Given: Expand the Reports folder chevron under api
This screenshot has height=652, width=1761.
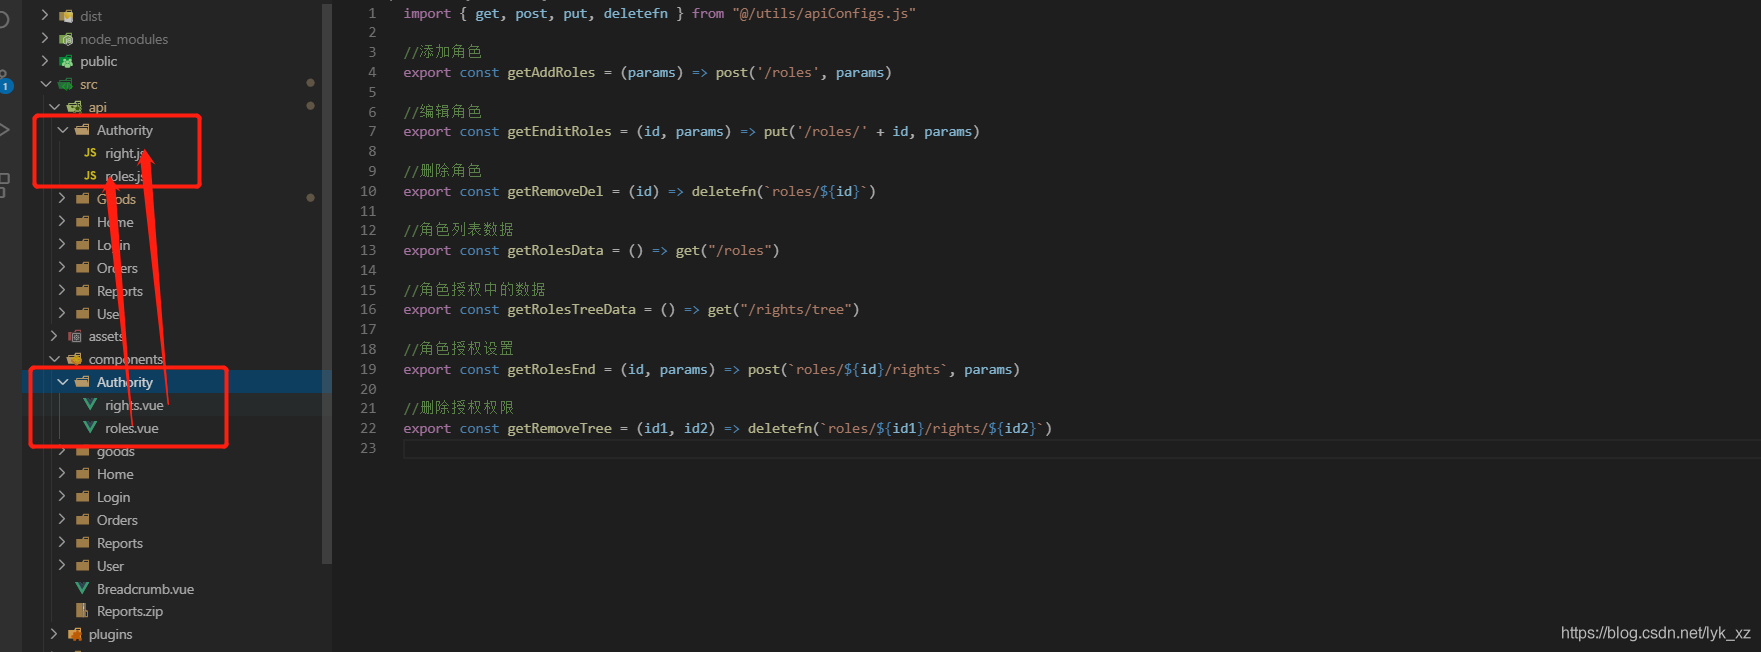Looking at the screenshot, I should click(x=63, y=291).
